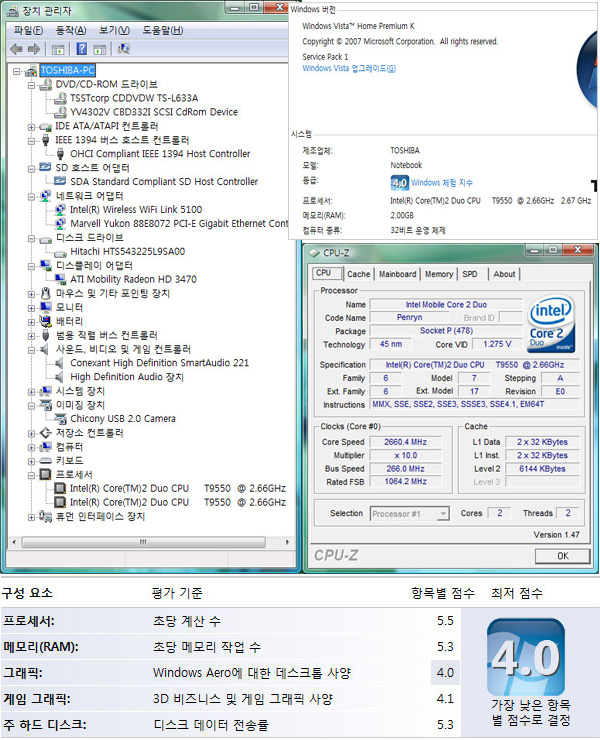Screen dimensions: 600x740
Task: Click the keyboard category icon in the tree
Action: tap(45, 461)
